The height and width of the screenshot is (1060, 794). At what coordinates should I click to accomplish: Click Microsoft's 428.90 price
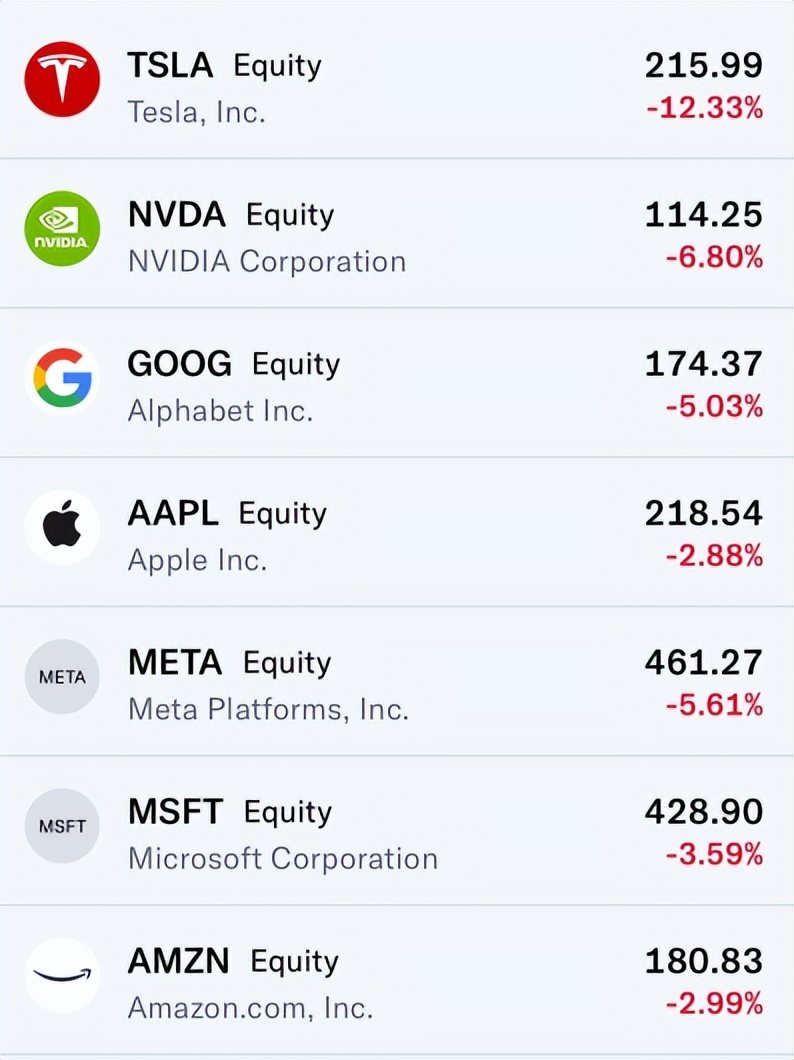pyautogui.click(x=703, y=811)
